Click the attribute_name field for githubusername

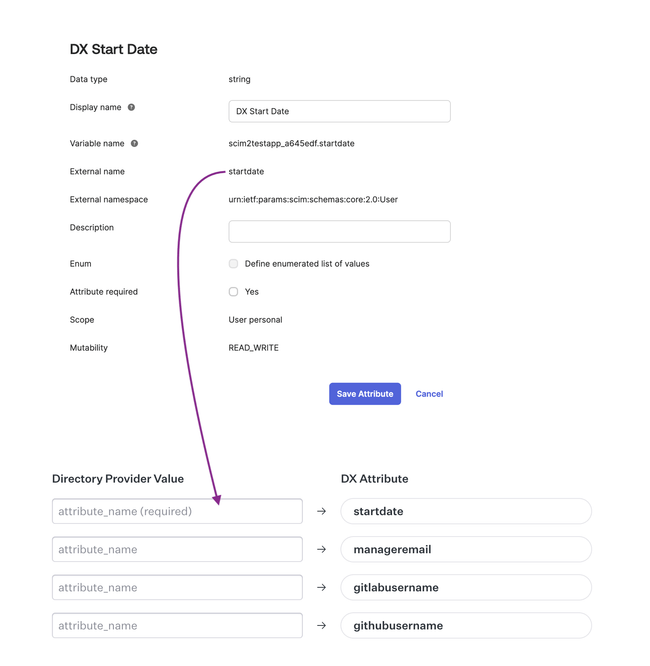(x=177, y=625)
